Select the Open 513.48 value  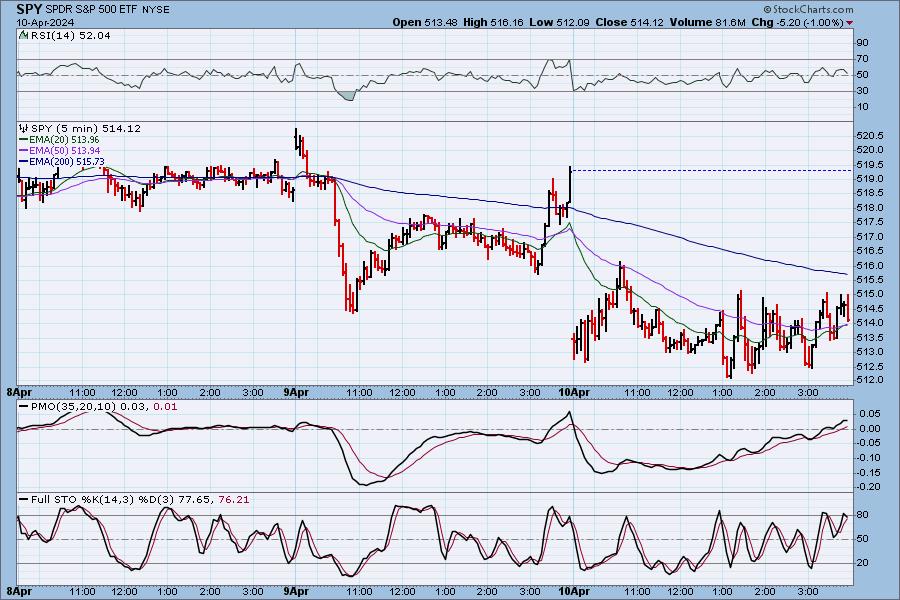tap(425, 22)
